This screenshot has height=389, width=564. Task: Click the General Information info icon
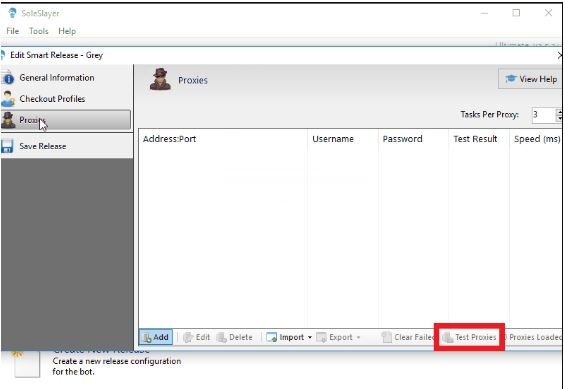[8, 78]
